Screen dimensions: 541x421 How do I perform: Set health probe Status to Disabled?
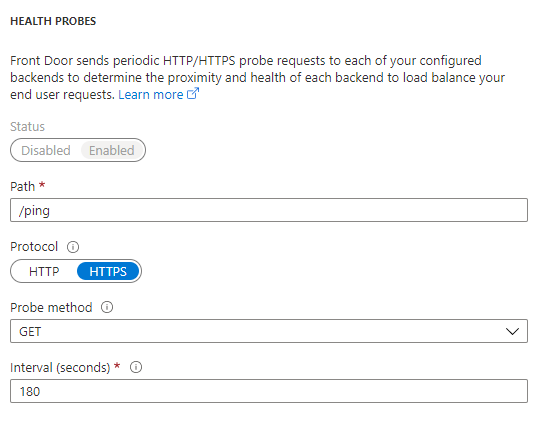pos(46,150)
